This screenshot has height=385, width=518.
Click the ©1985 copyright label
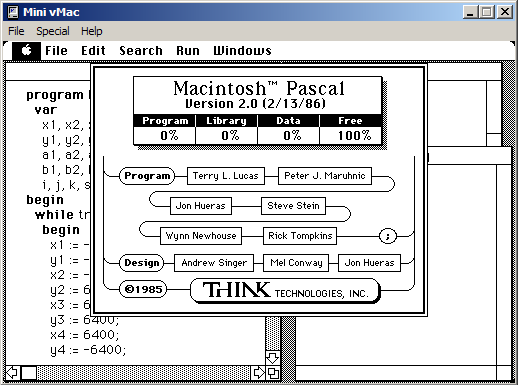pos(143,289)
